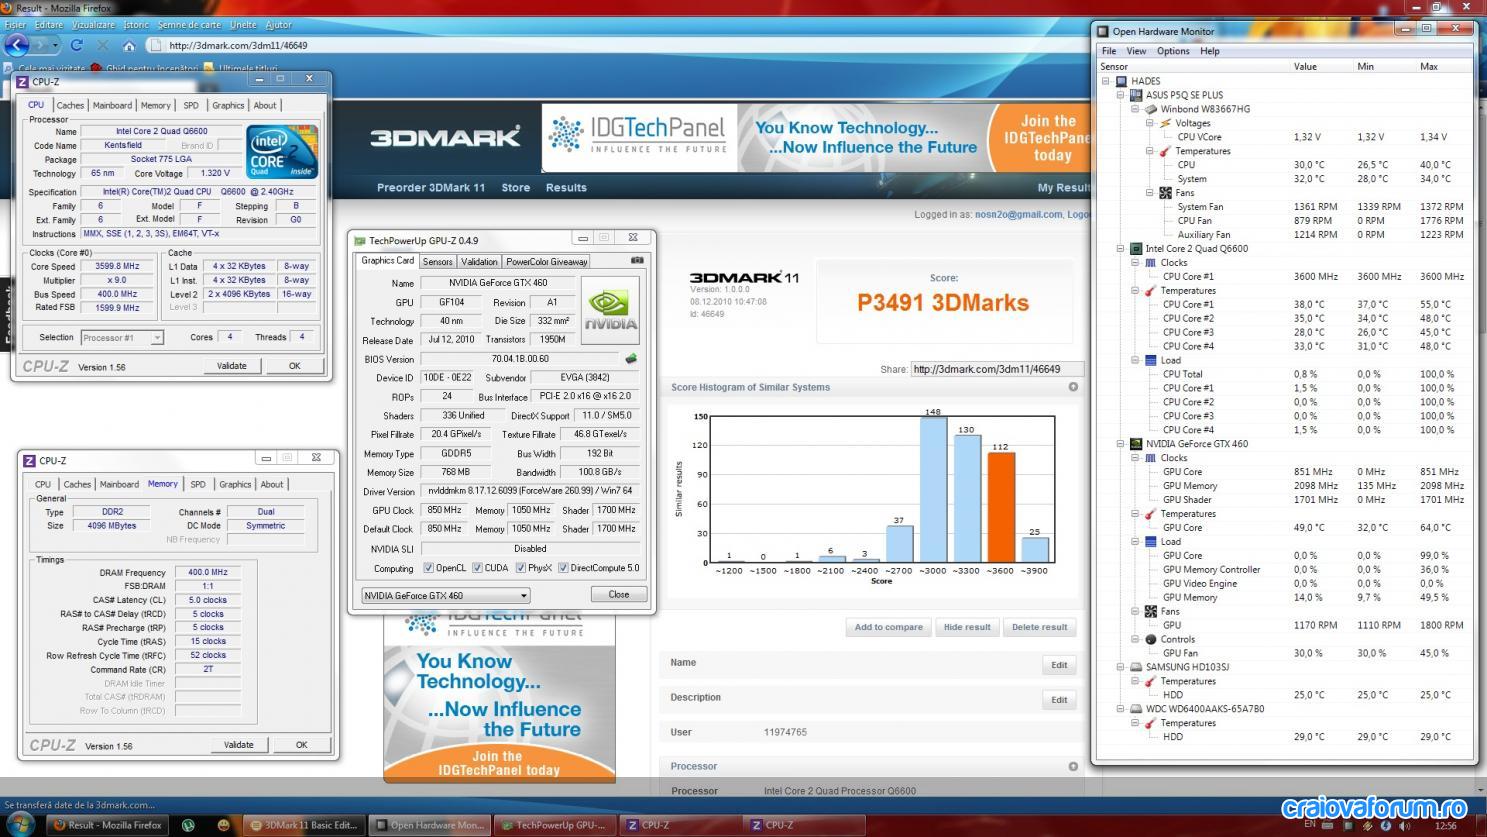Open the Validation tab in GPU-Z
The width and height of the screenshot is (1487, 837).
pyautogui.click(x=479, y=262)
